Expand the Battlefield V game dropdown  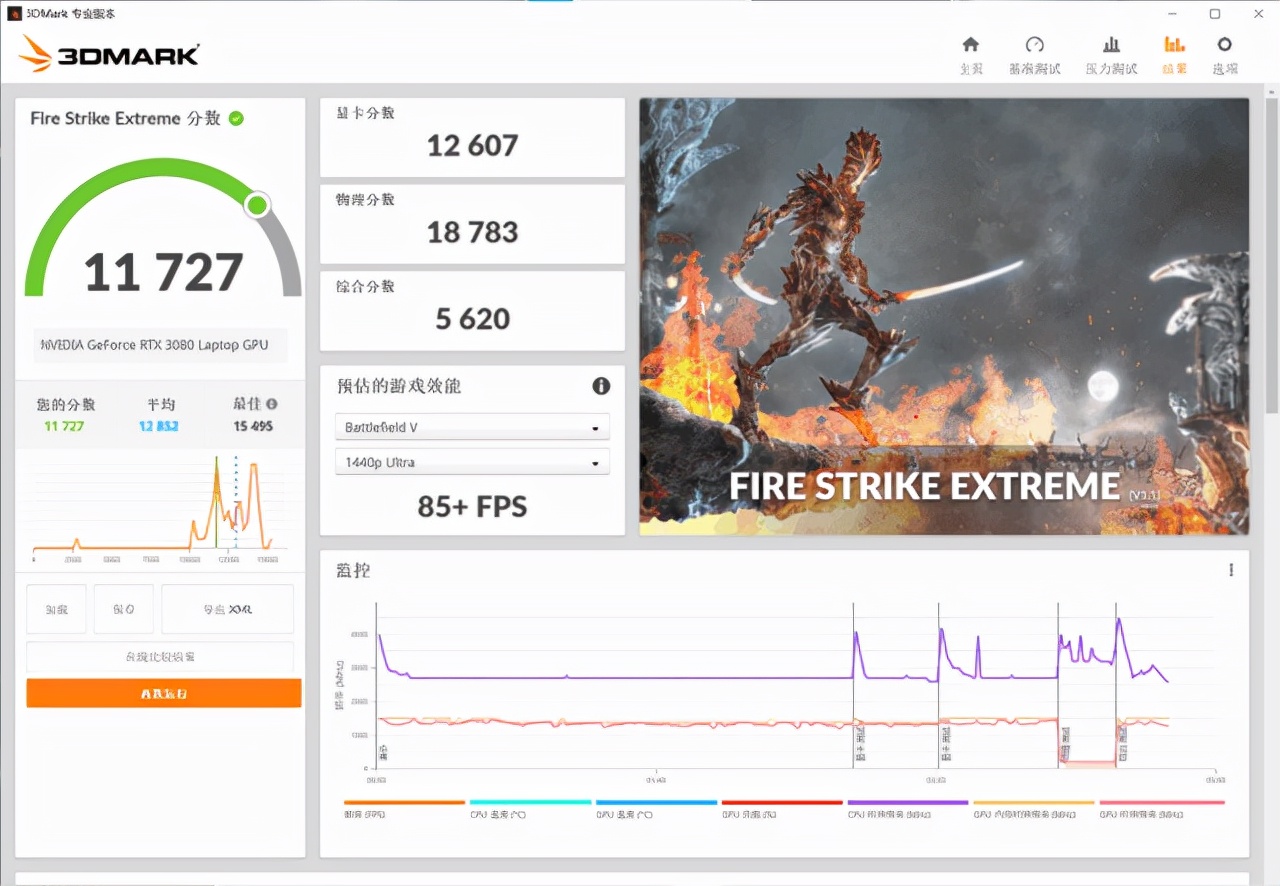pos(472,427)
